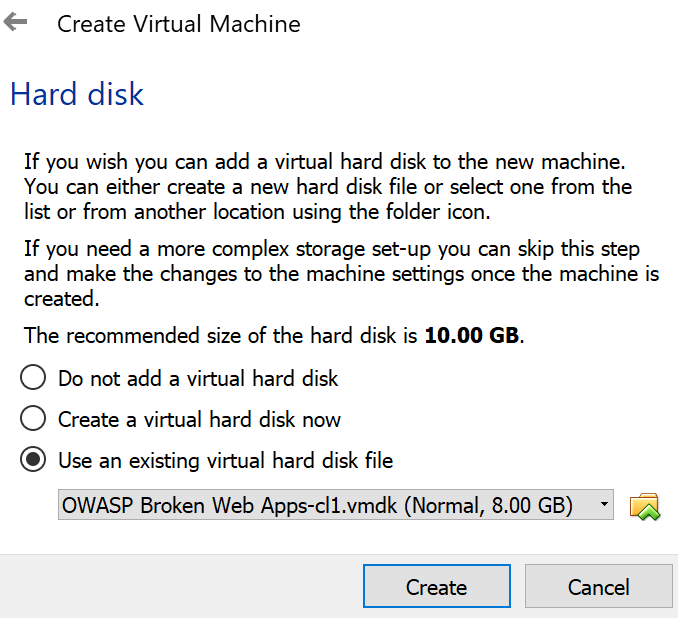Click the empty grey area left of Create
678x618 pixels.
180,586
